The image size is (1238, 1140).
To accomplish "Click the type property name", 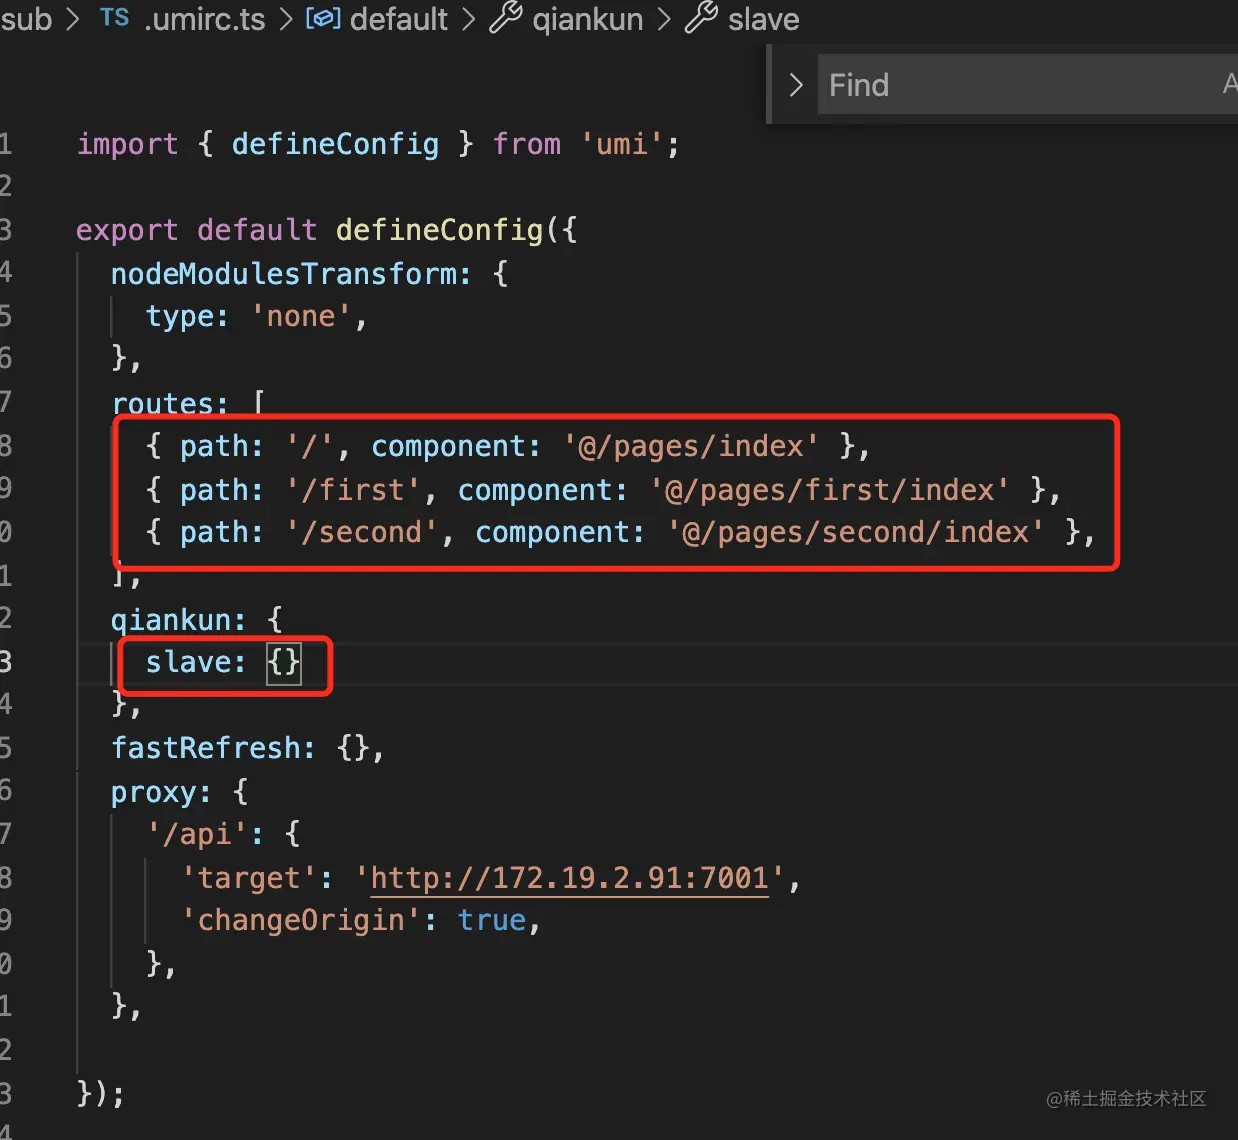I will [179, 317].
